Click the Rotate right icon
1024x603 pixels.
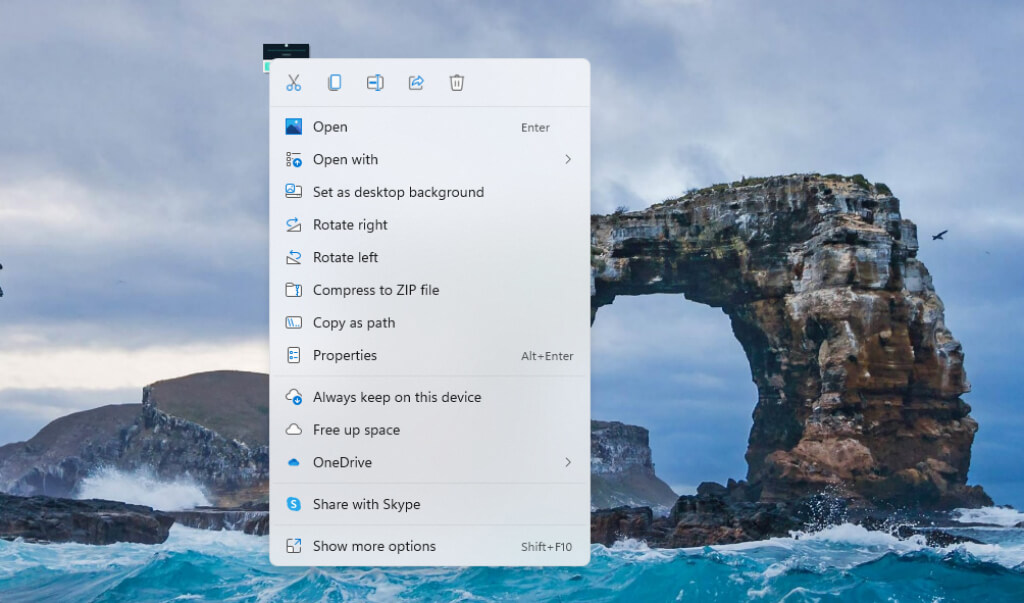(294, 225)
